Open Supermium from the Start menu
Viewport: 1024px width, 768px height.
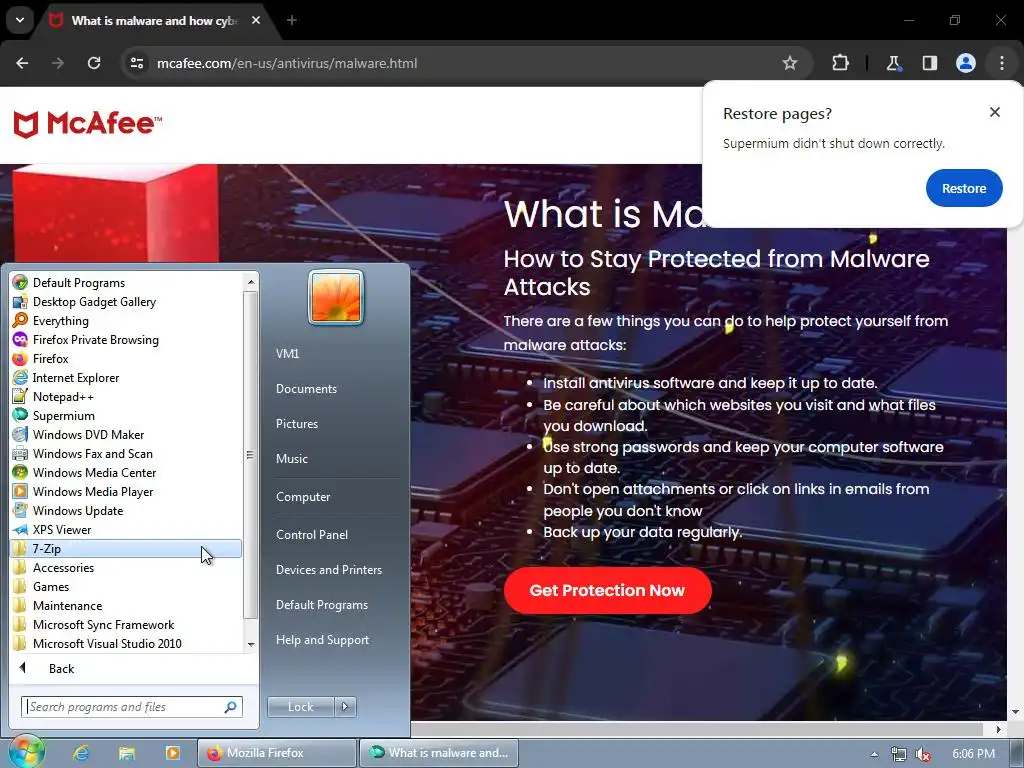126,415
